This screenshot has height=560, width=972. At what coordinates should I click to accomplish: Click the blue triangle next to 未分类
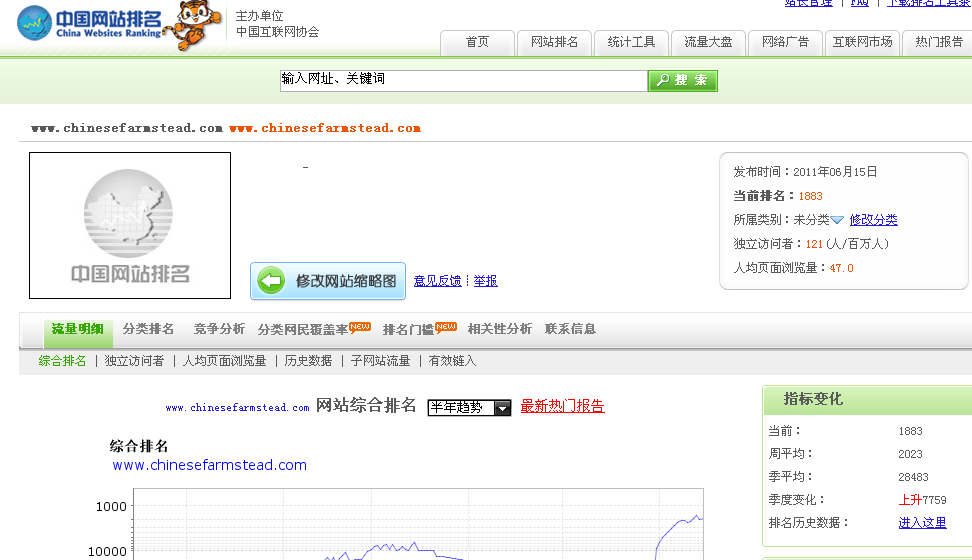837,220
